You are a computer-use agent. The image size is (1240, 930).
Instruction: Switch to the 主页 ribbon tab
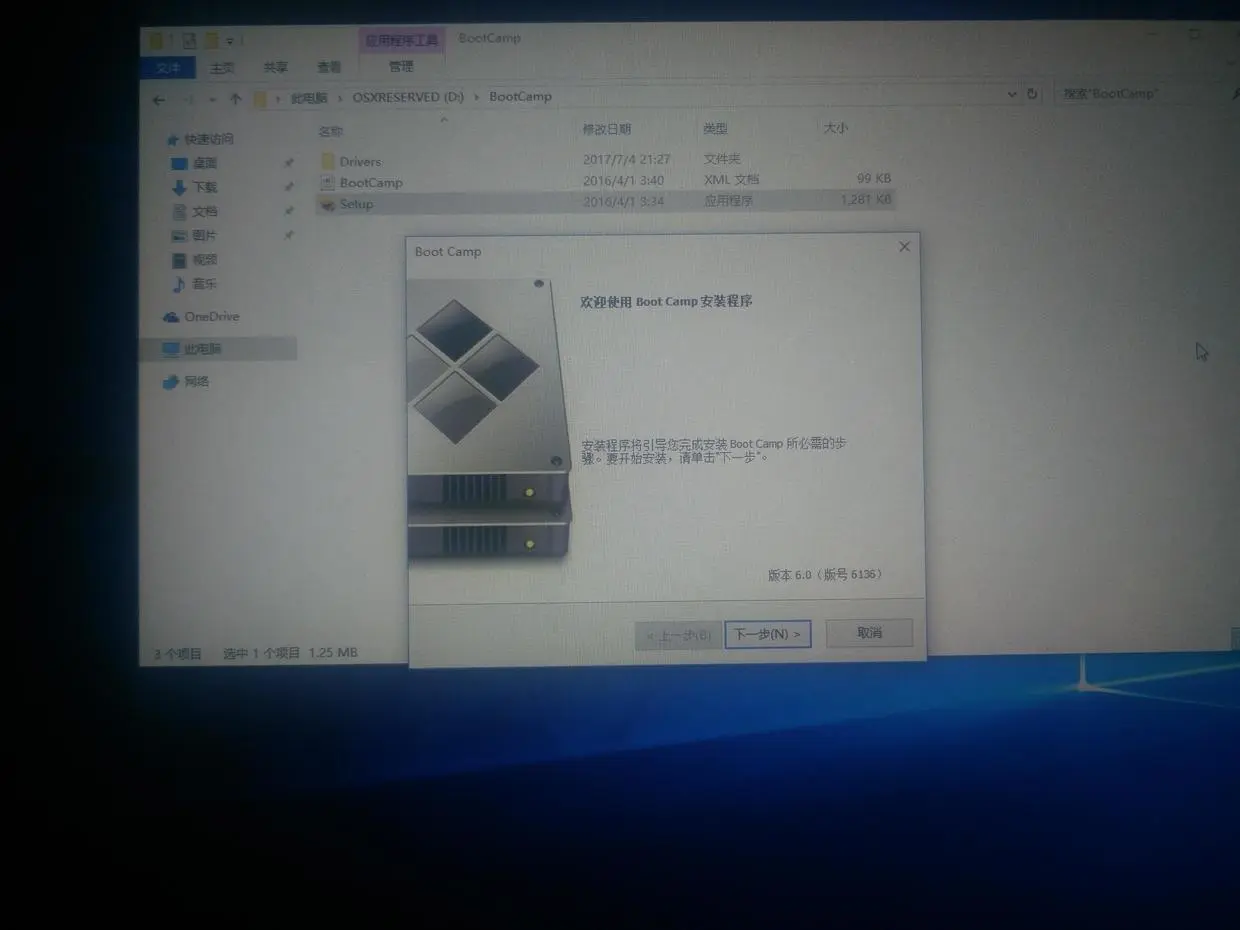222,67
